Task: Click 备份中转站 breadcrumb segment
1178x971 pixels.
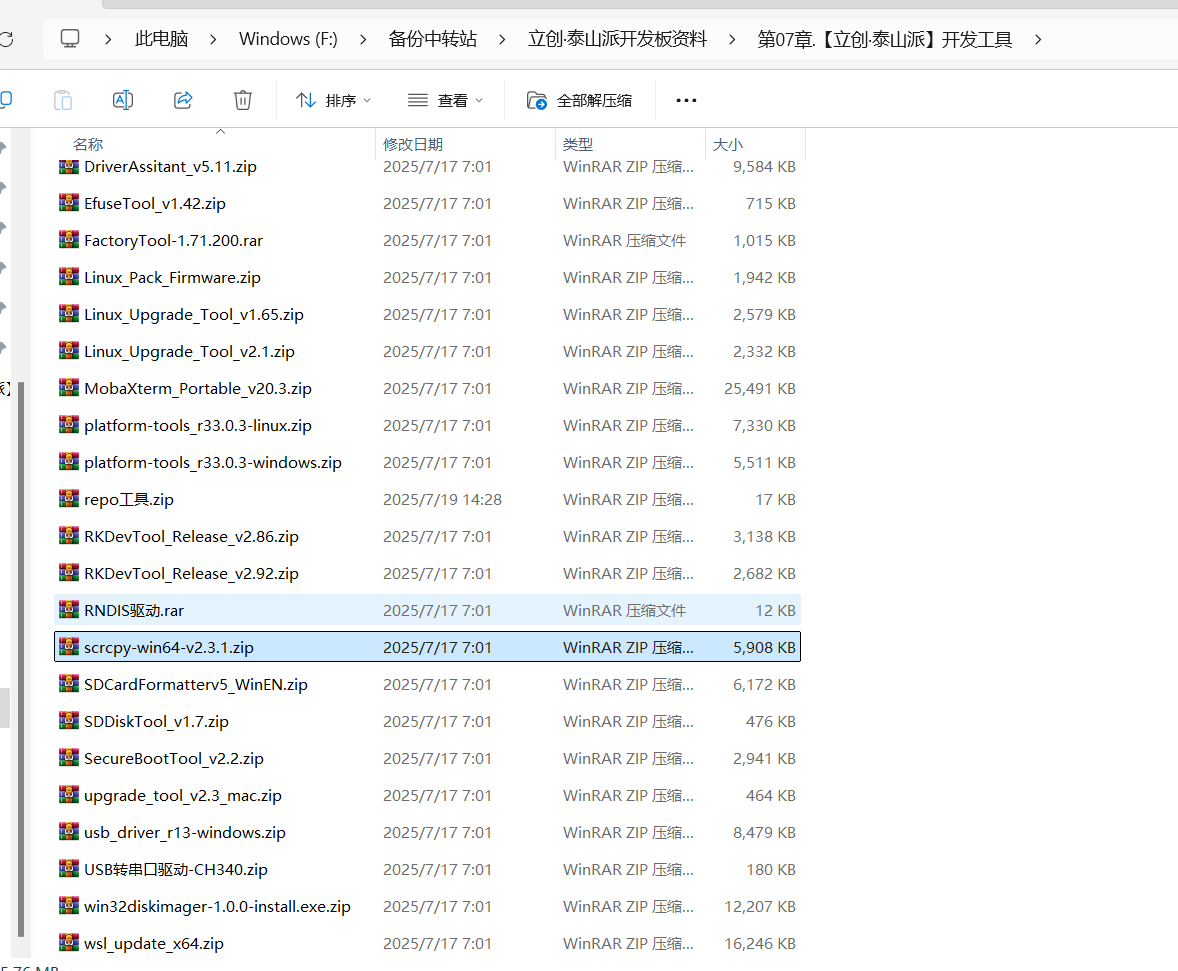Action: (x=433, y=39)
